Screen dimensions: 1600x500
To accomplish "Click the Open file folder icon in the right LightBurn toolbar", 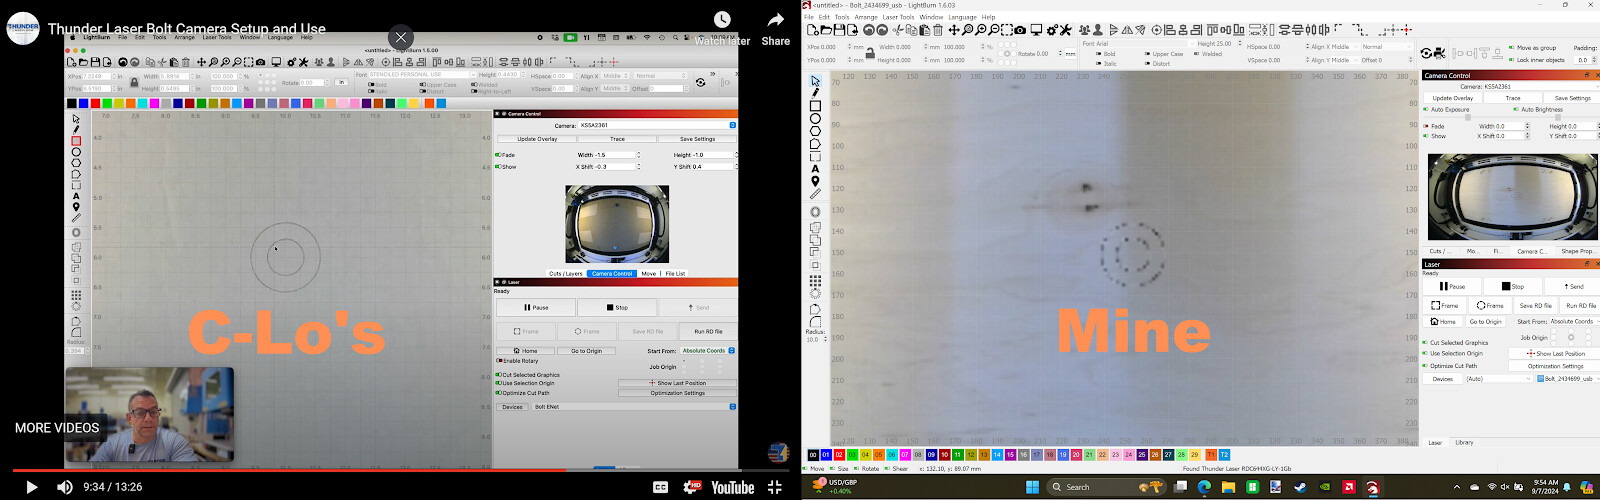I will click(x=826, y=30).
